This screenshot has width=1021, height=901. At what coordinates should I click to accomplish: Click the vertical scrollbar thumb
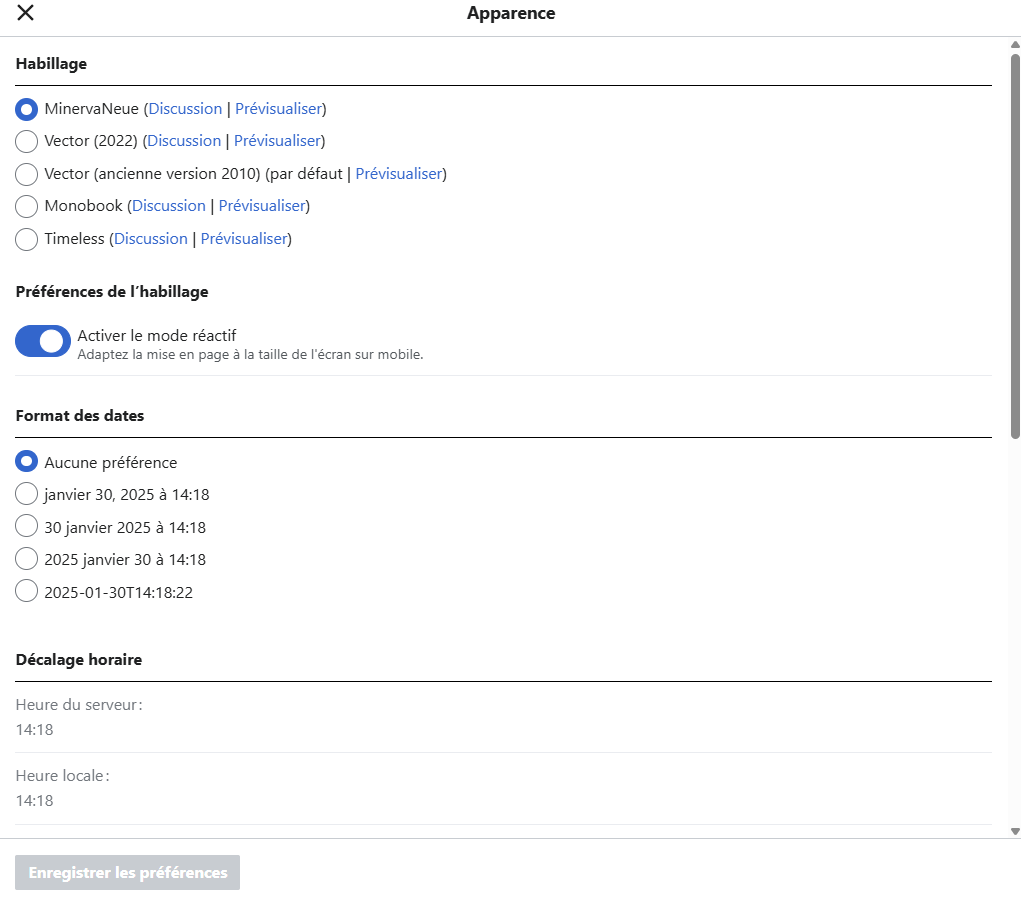pyautogui.click(x=1015, y=246)
